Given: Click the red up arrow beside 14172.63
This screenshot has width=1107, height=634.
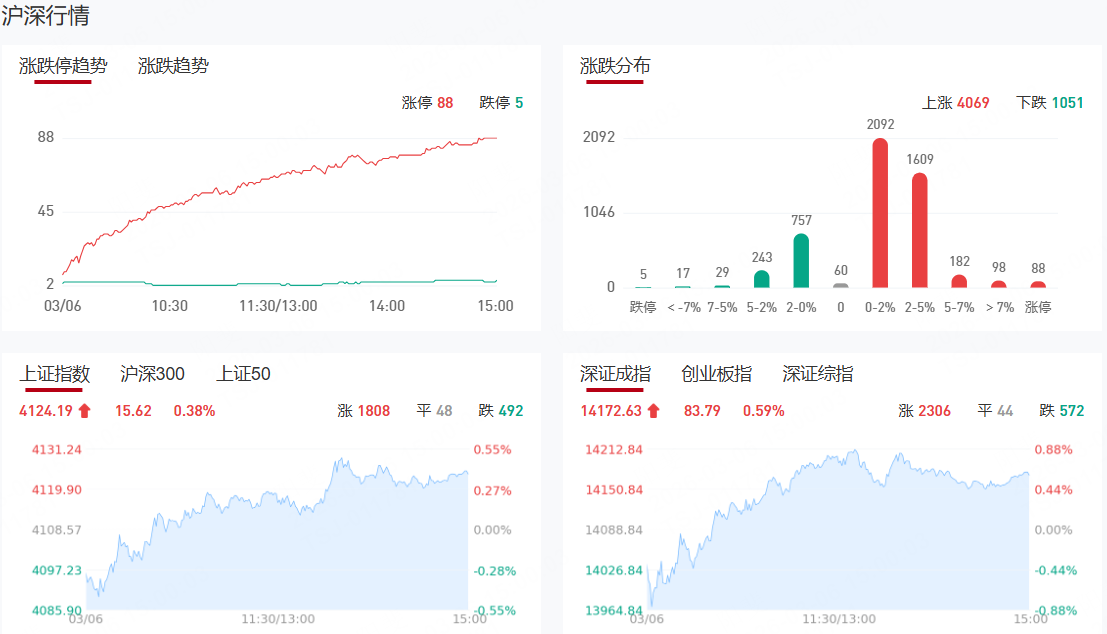Looking at the screenshot, I should [653, 411].
